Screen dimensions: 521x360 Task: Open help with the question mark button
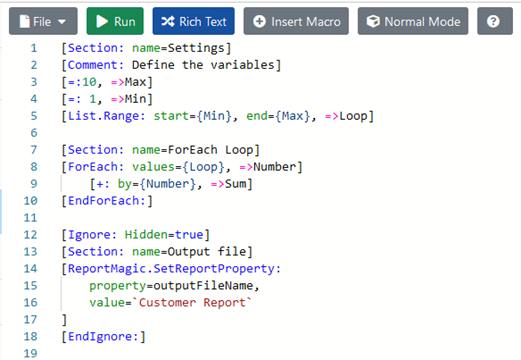point(495,21)
